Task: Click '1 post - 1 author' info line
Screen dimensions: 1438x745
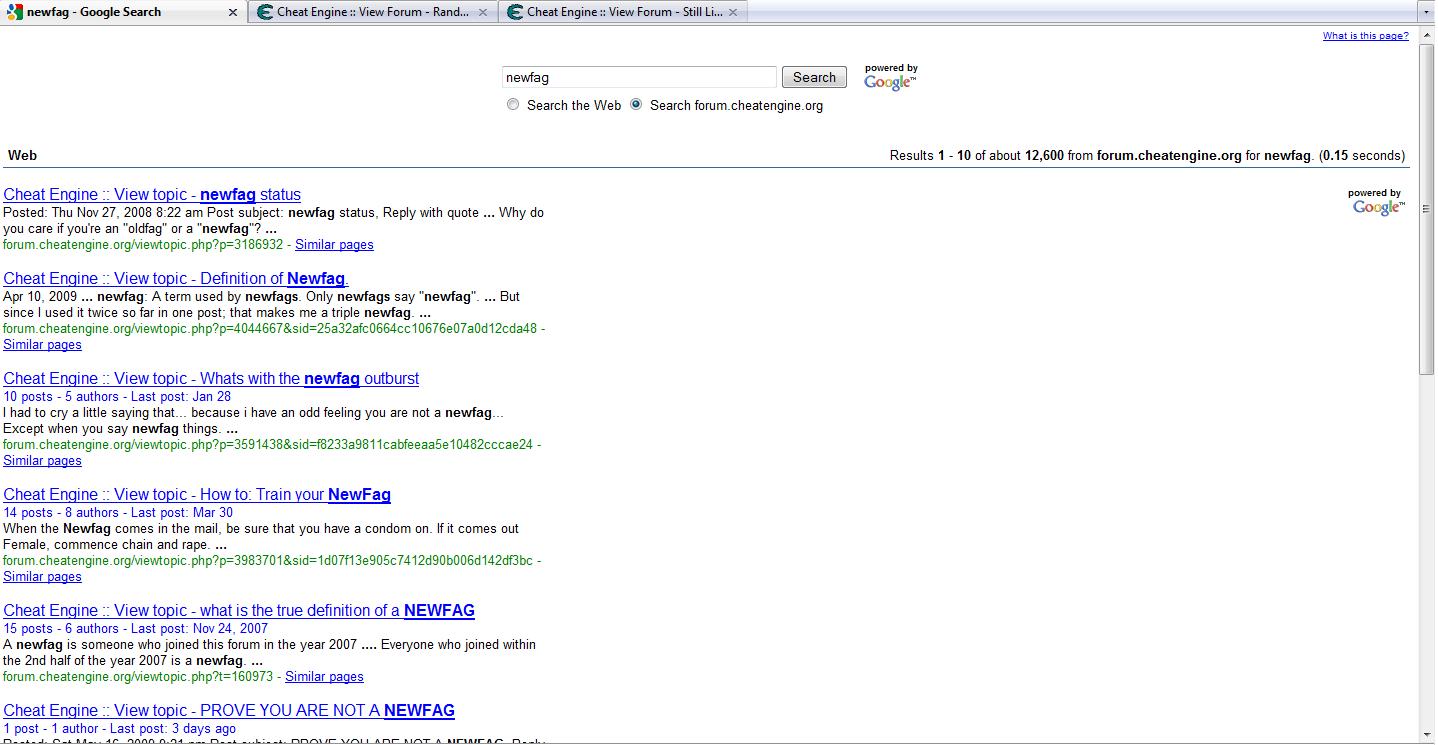Action: pyautogui.click(x=120, y=729)
